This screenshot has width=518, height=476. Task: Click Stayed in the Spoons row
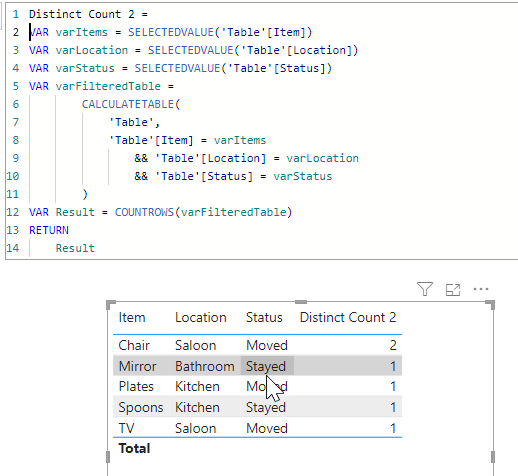coord(266,408)
